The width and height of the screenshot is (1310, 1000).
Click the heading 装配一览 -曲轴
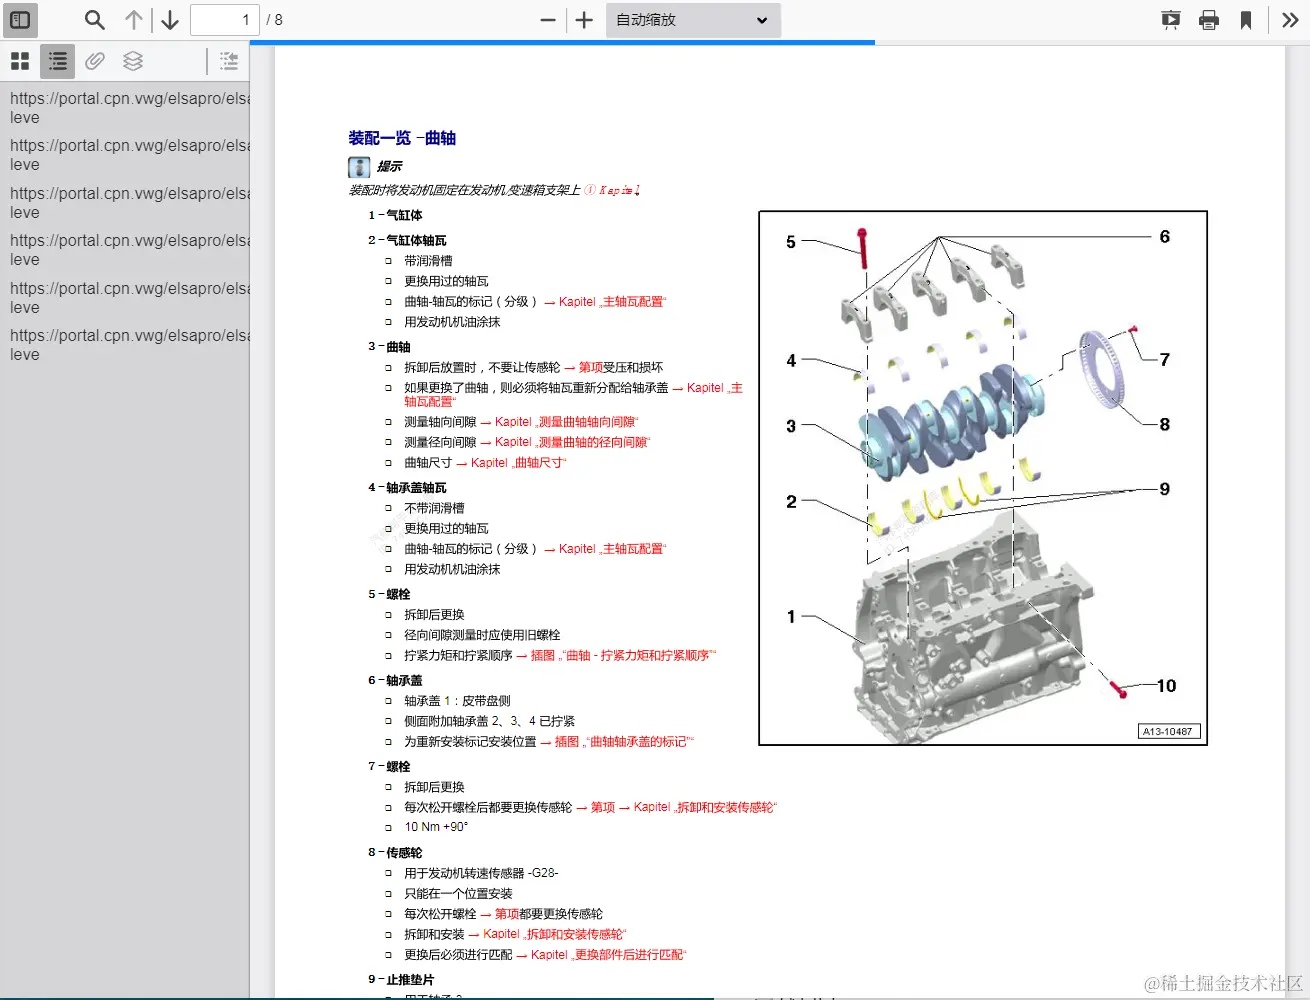tap(402, 139)
